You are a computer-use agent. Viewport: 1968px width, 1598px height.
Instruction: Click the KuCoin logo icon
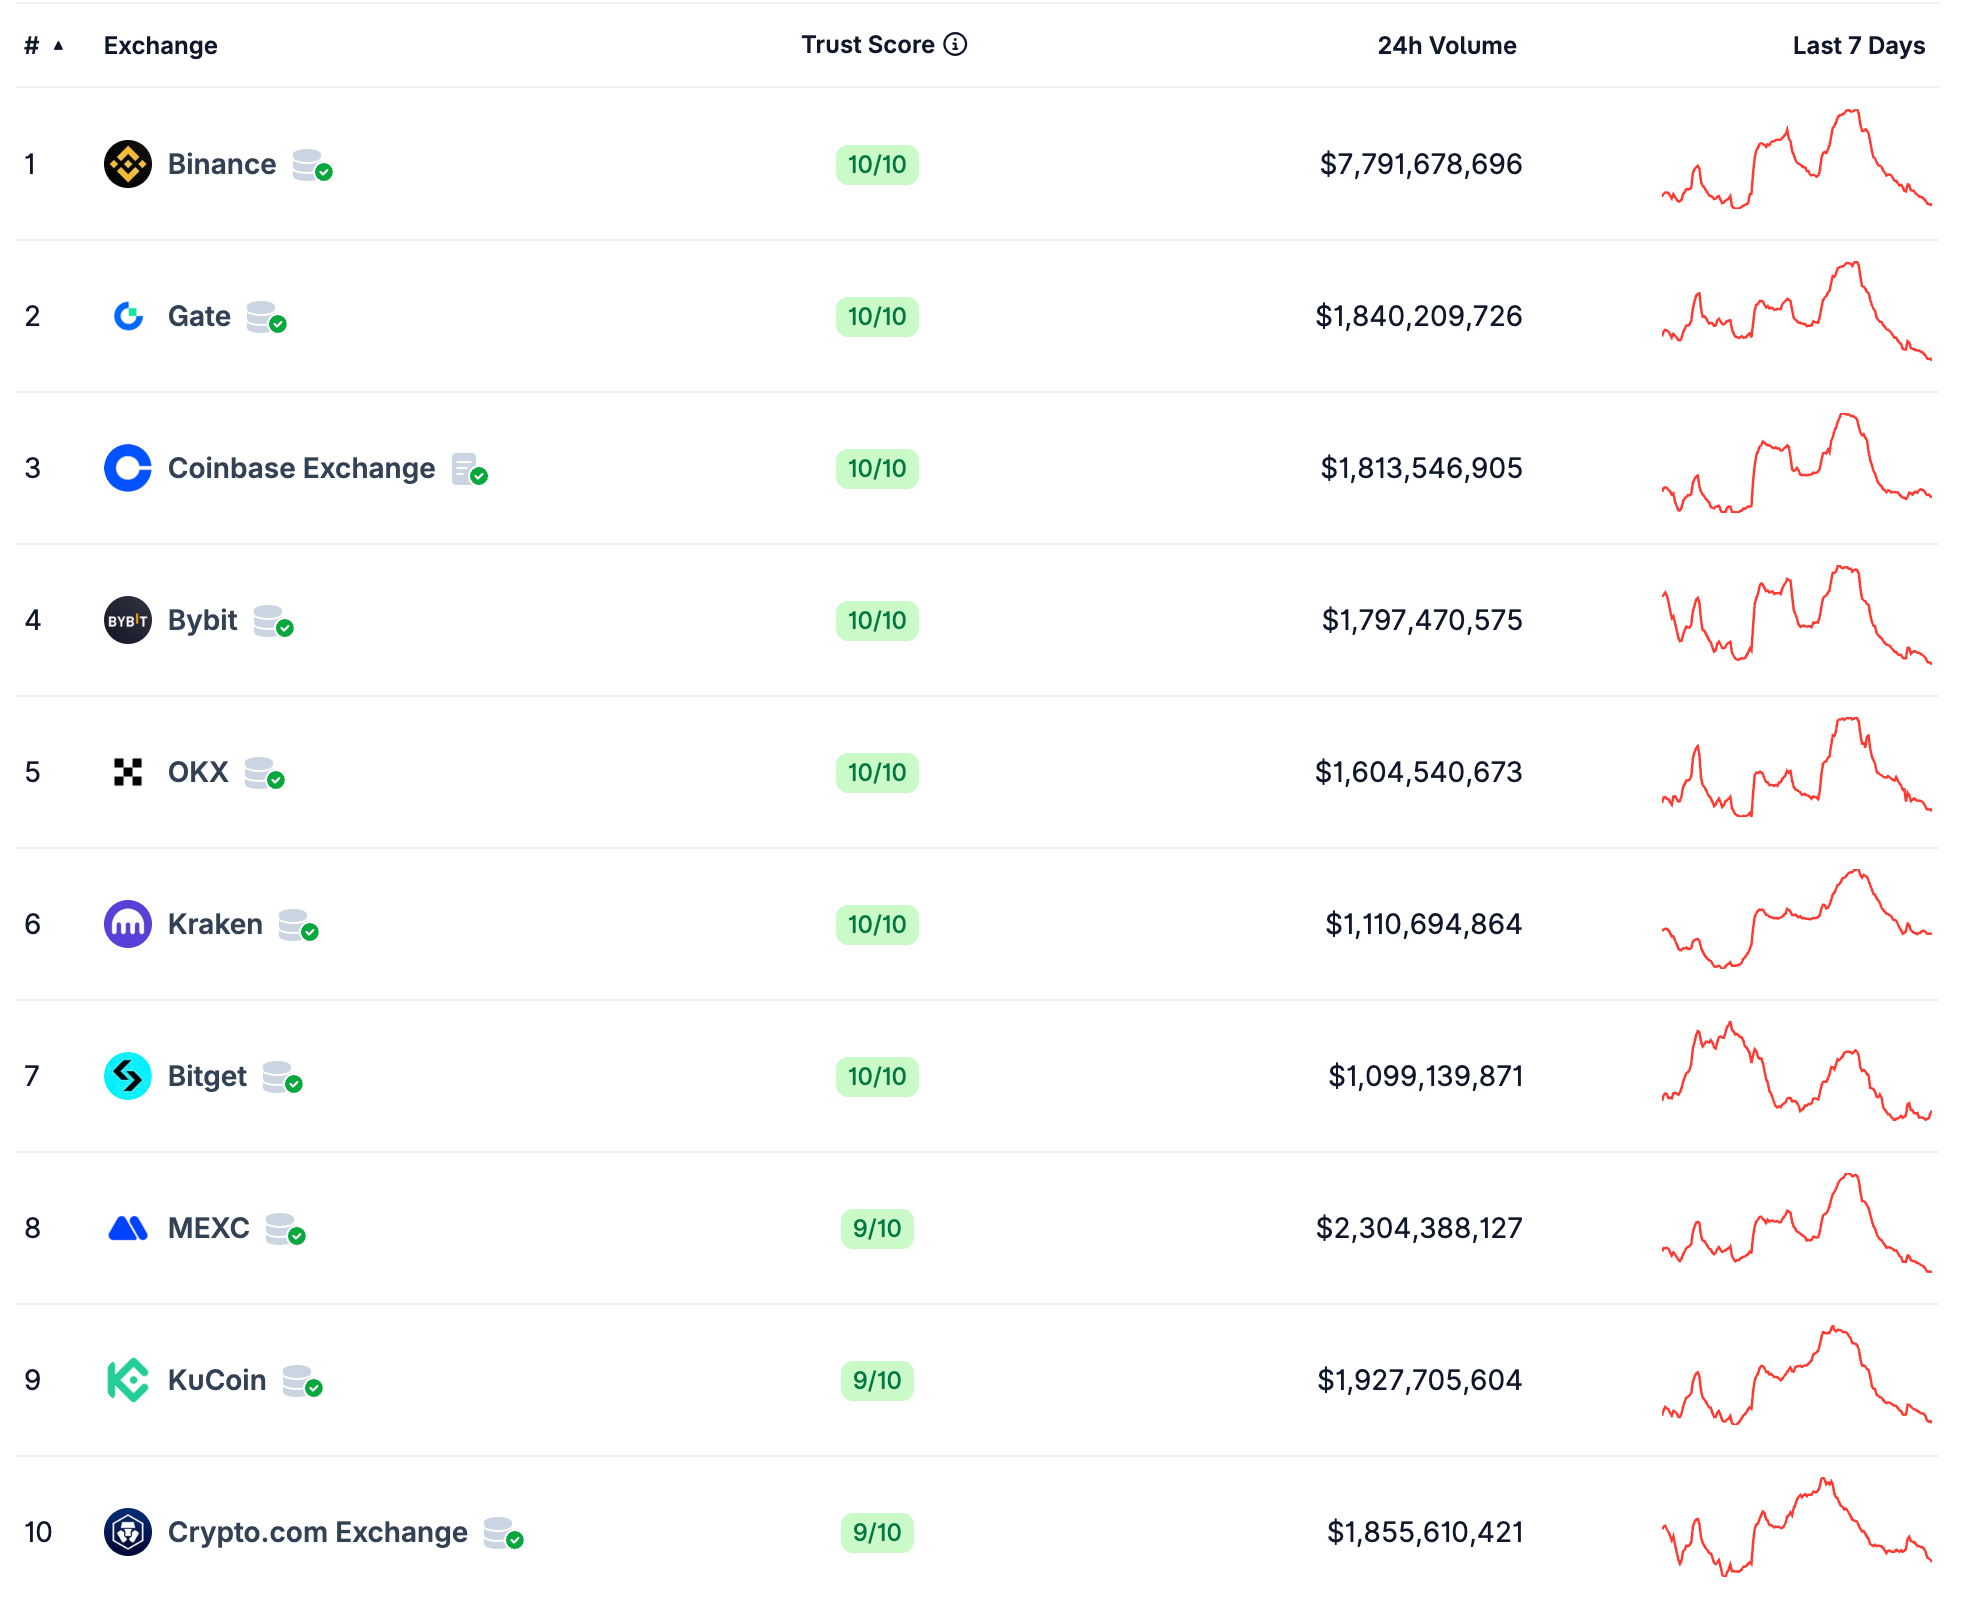pos(128,1380)
